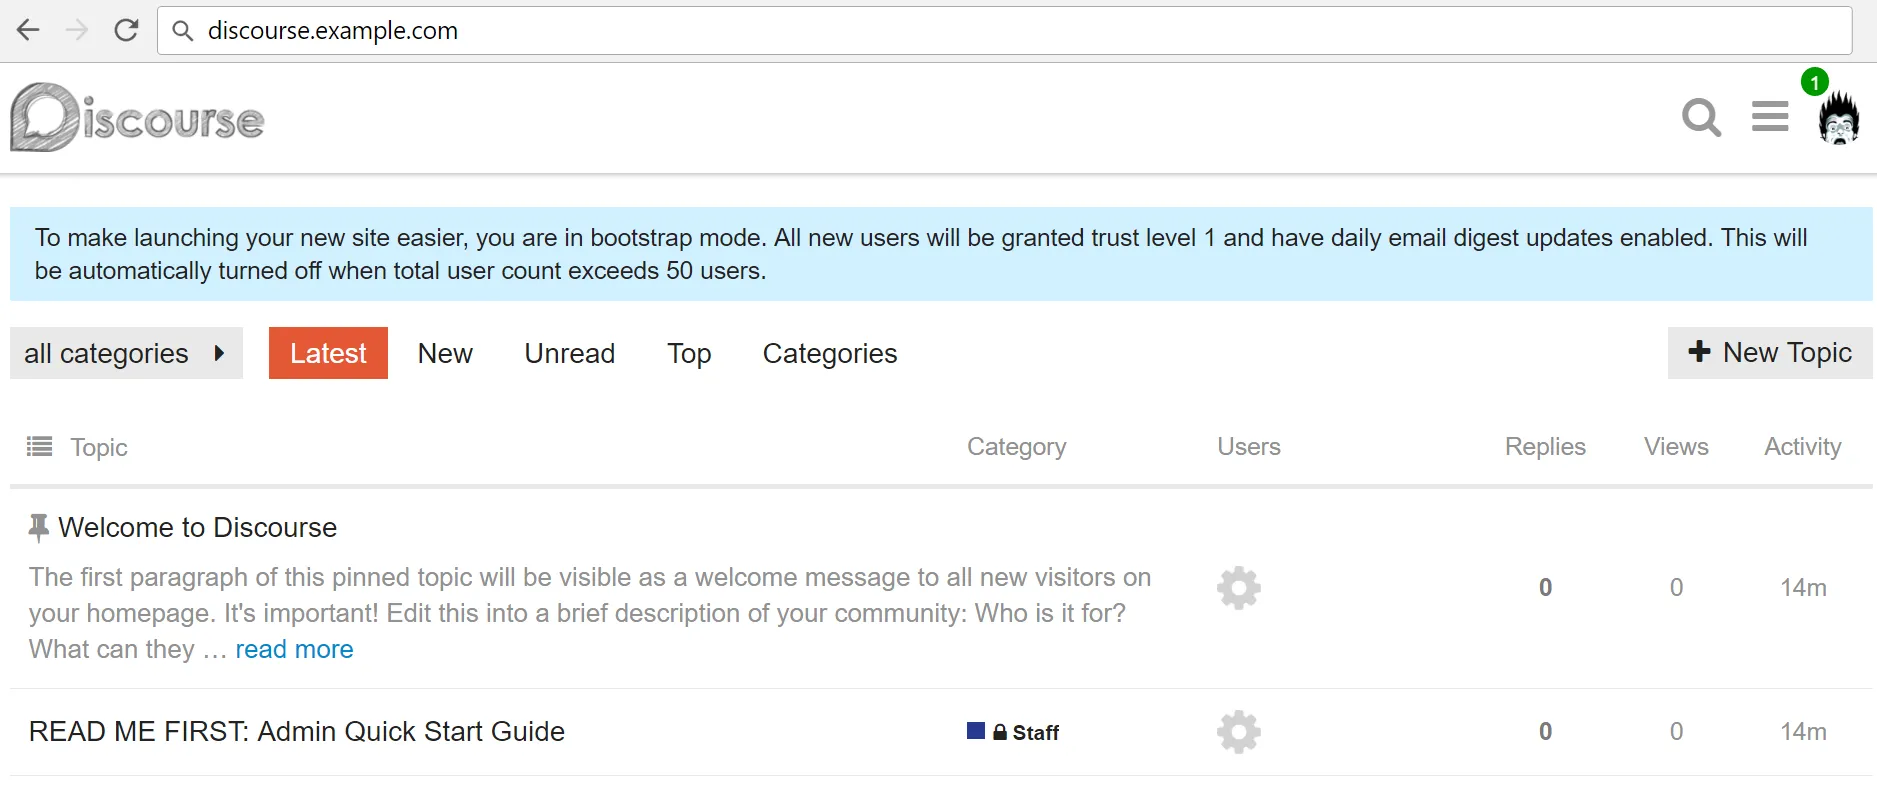1877x785 pixels.
Task: Select the Latest tab
Action: point(328,353)
